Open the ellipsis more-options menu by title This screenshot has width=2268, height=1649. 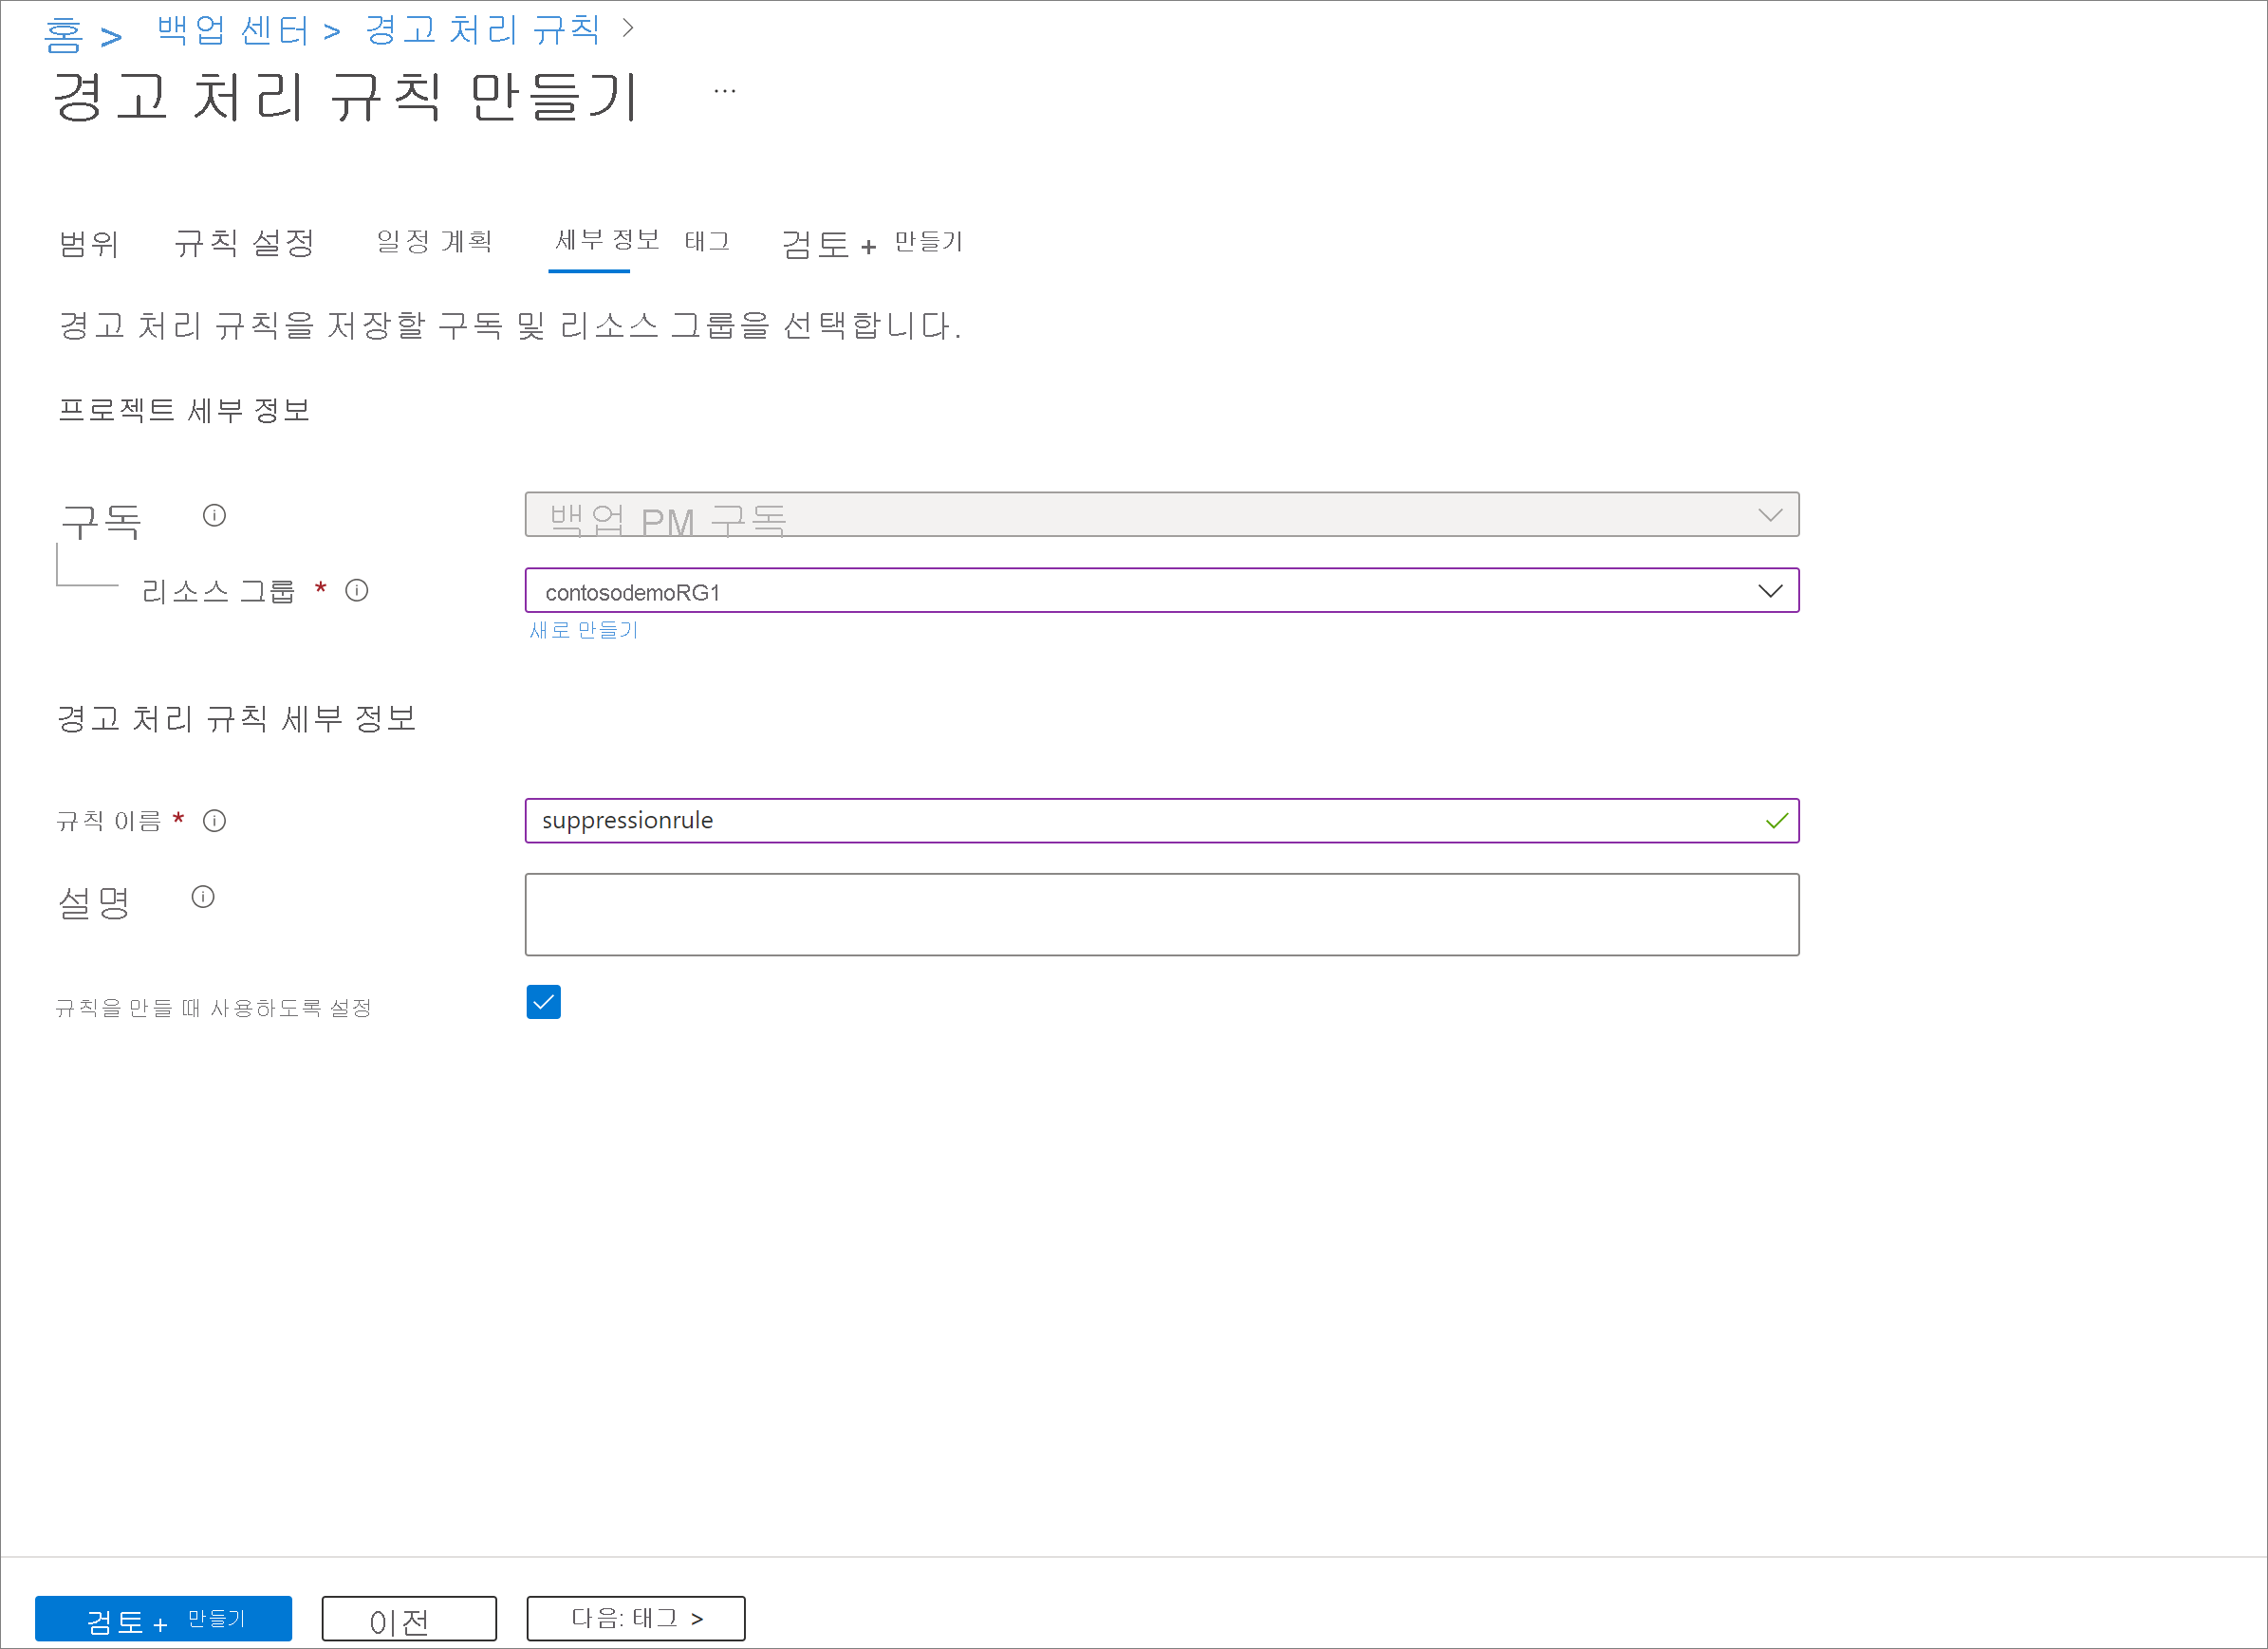[x=725, y=91]
